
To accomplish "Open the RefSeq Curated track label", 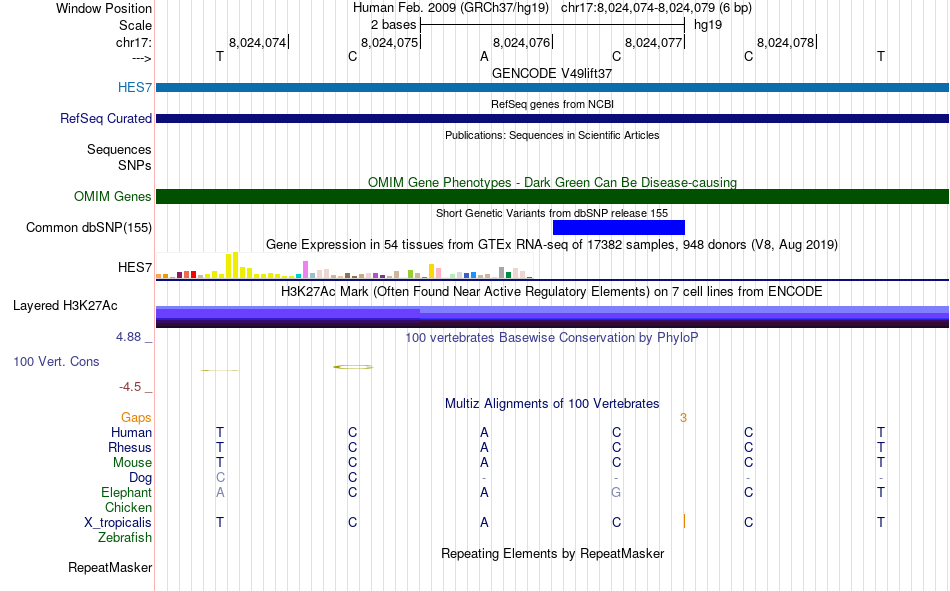I will coord(105,118).
